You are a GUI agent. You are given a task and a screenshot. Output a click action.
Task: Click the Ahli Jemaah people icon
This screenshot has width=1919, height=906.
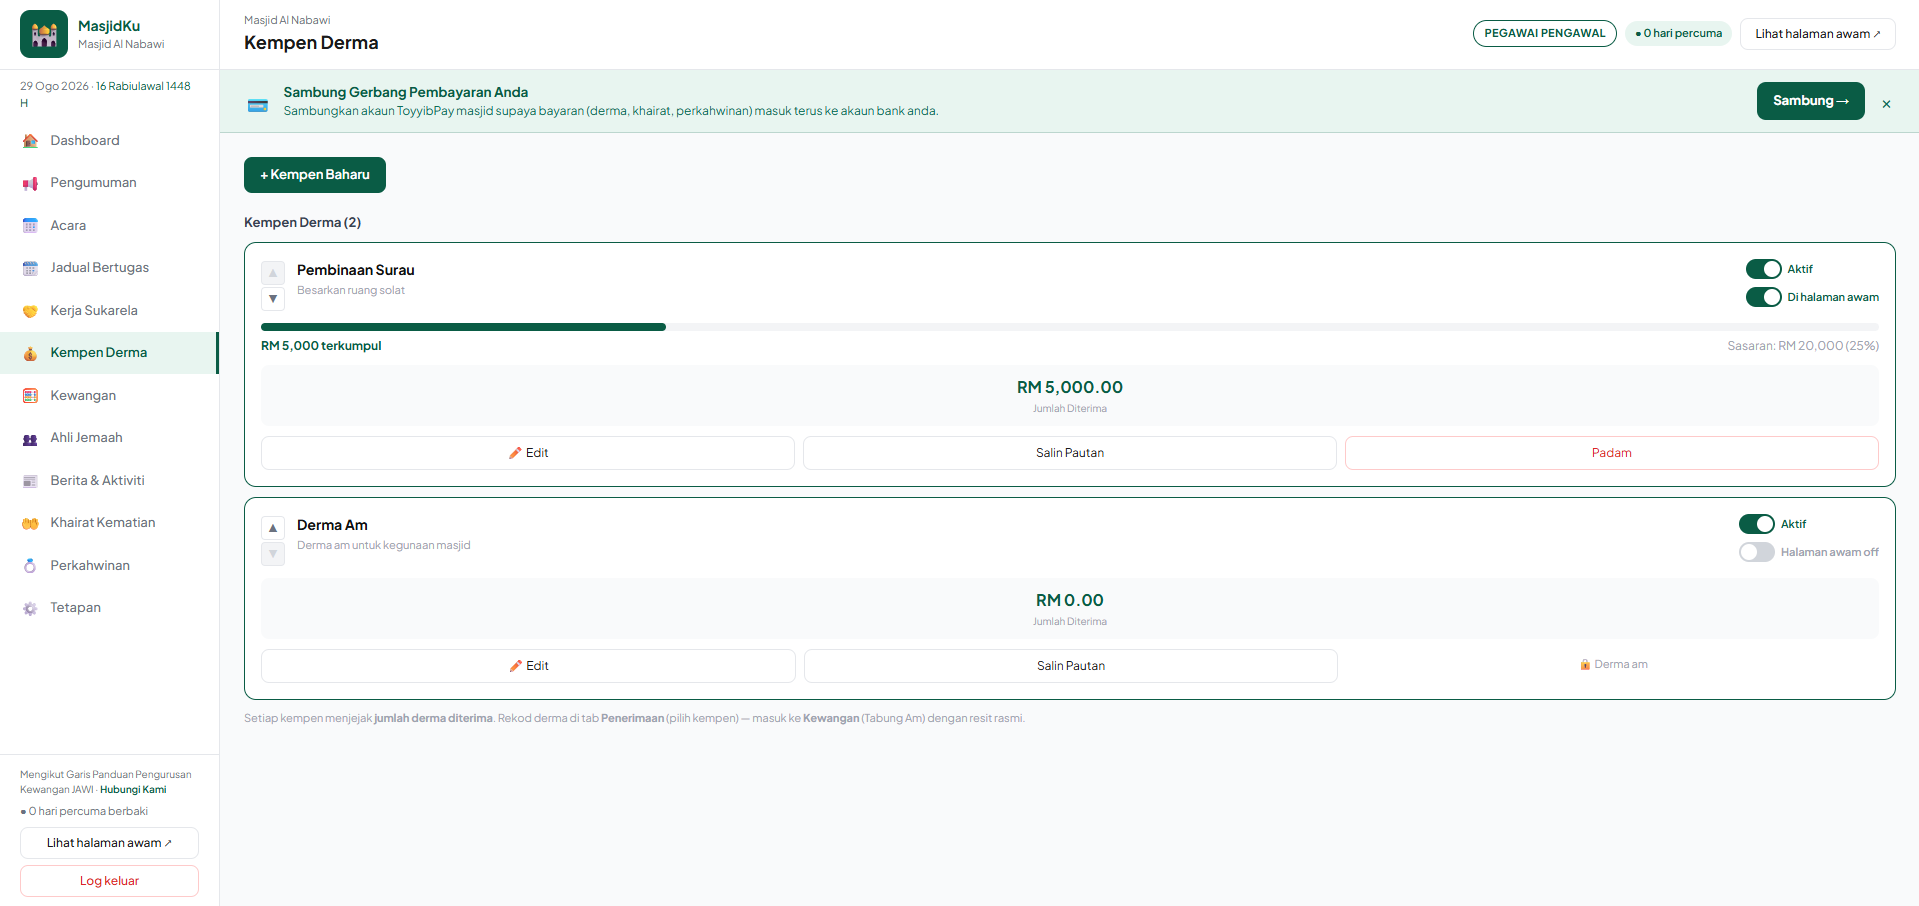coord(30,438)
